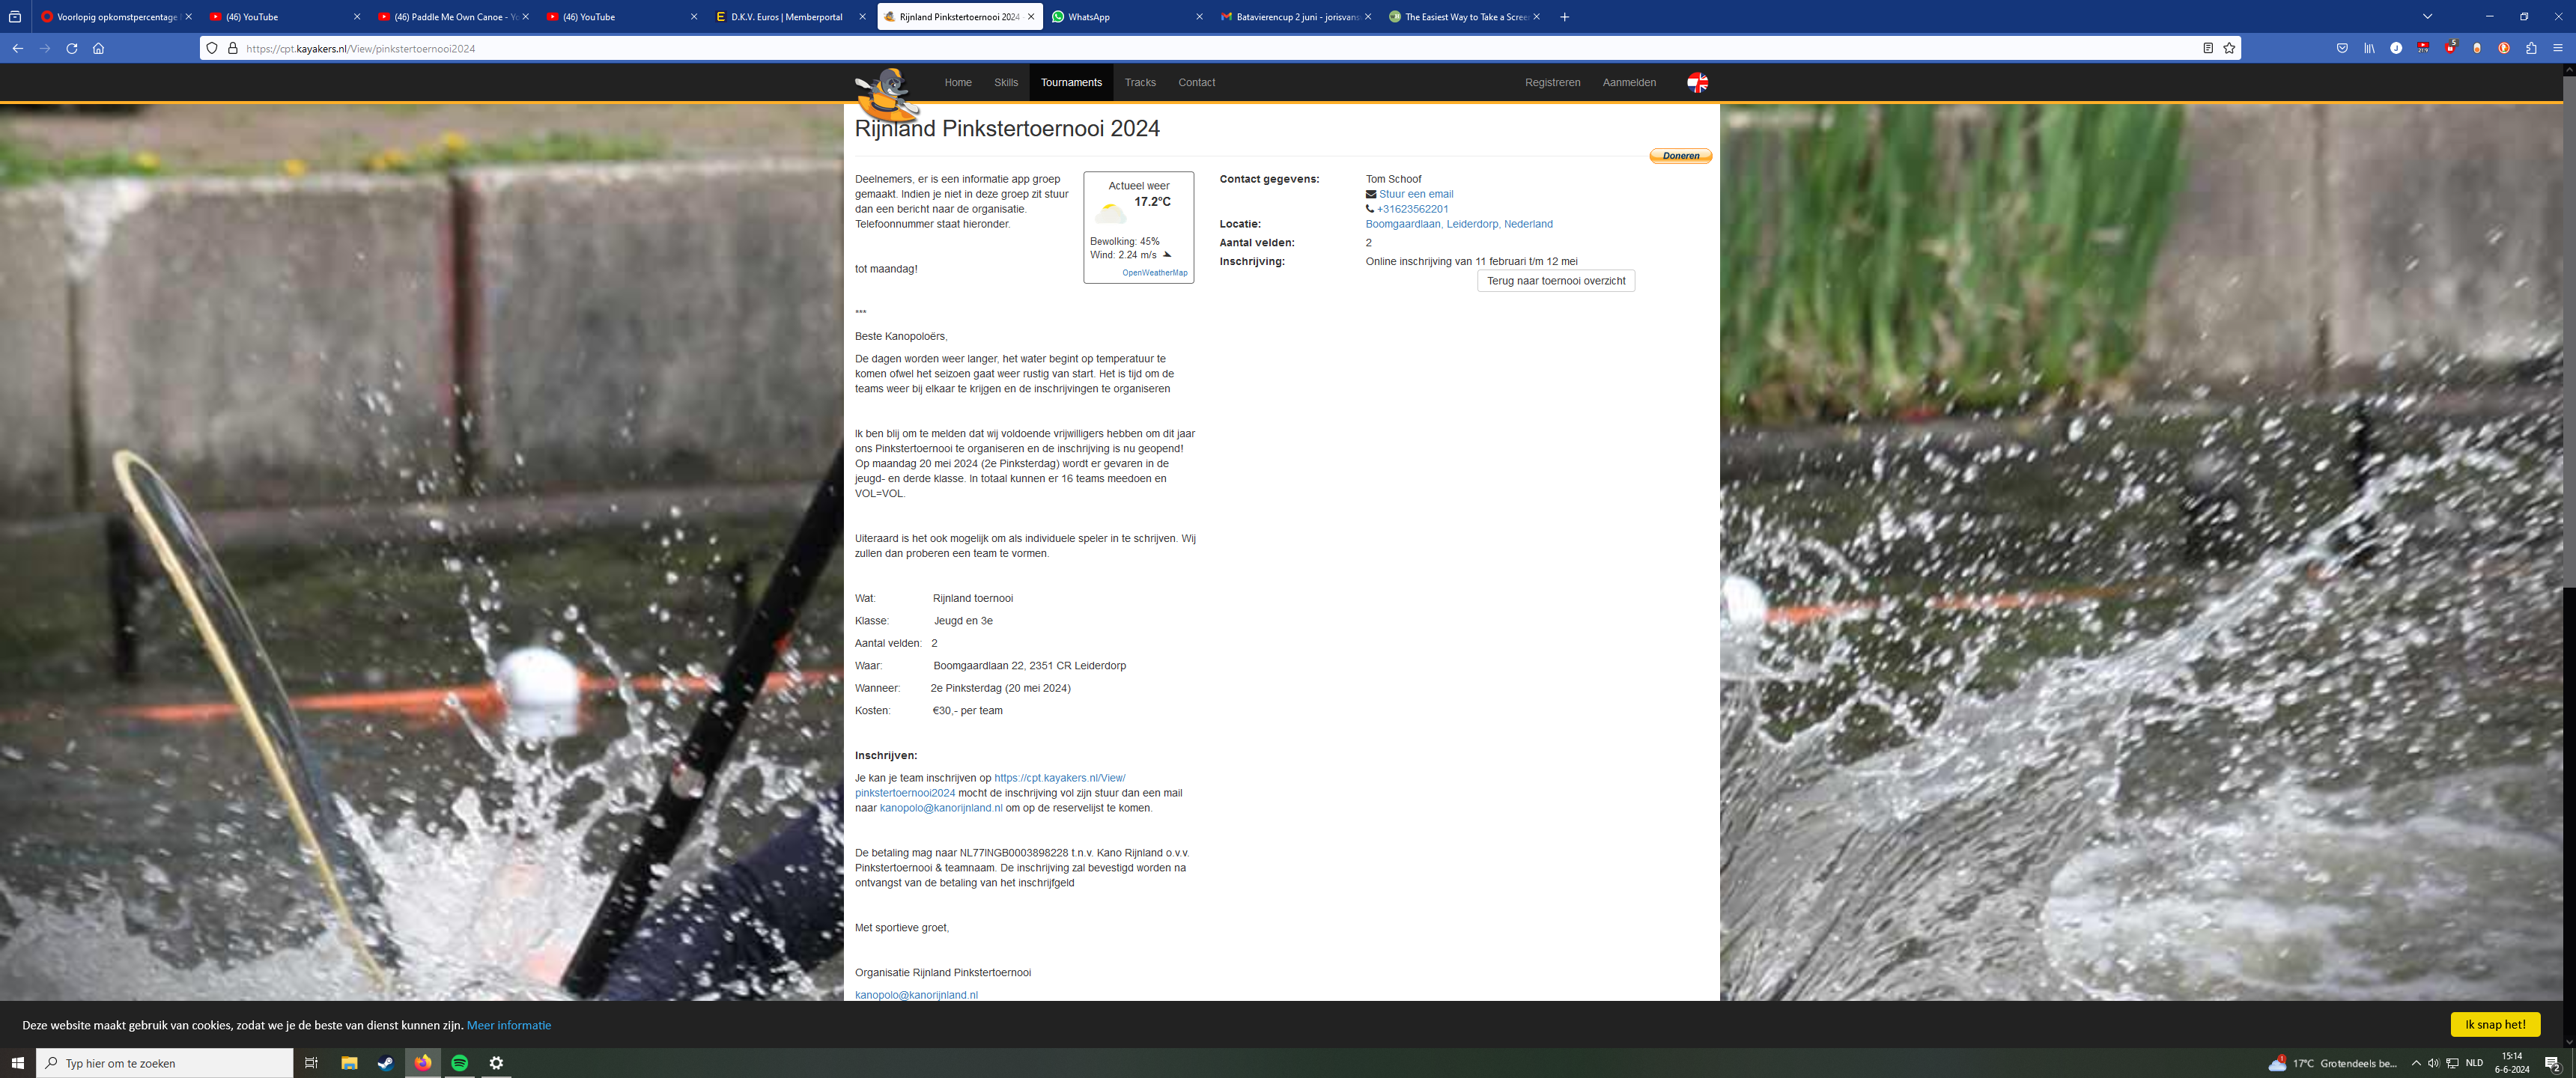
Task: Click 'Terug naar toernooi overzicht' button
Action: (1555, 281)
